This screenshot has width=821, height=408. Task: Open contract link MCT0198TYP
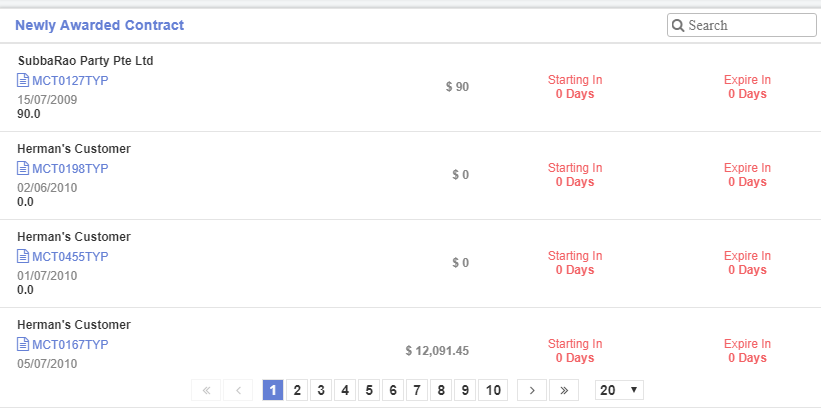tap(70, 169)
